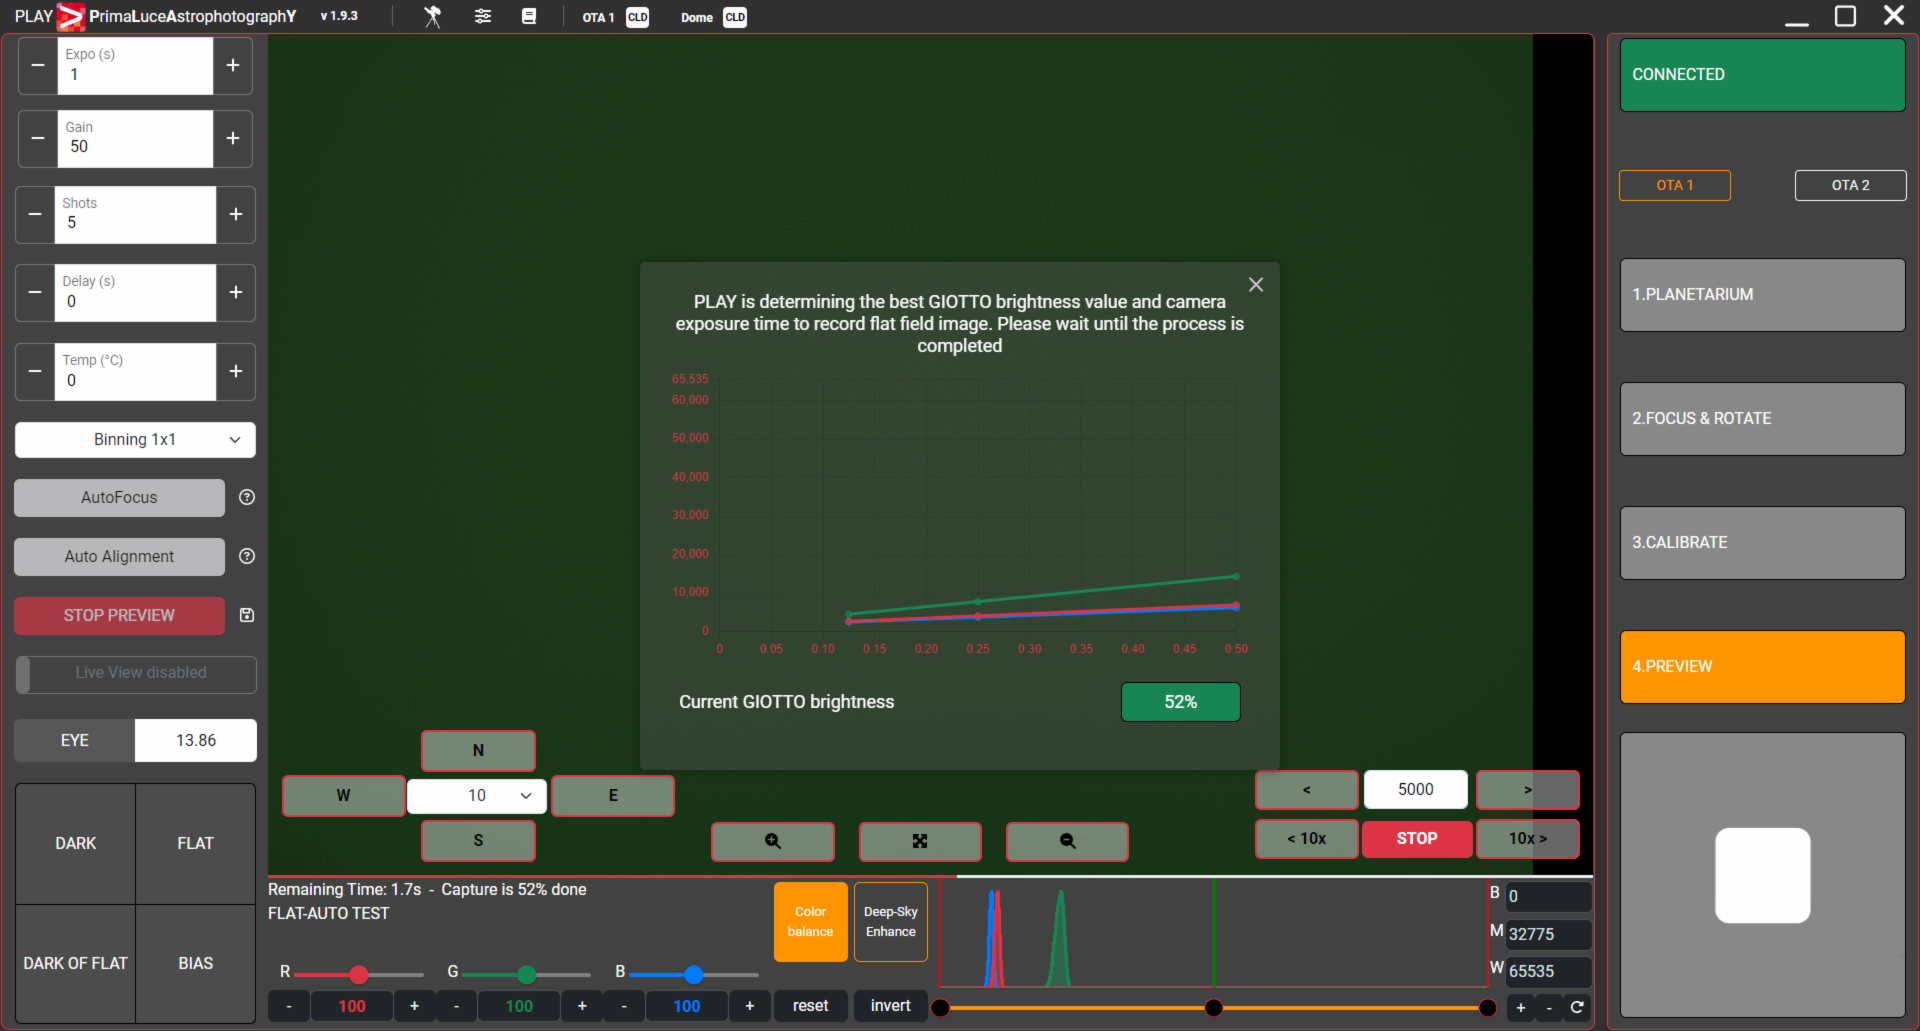Viewport: 1920px width, 1031px height.
Task: Select DARK OF FLAT frame type
Action: coord(76,964)
